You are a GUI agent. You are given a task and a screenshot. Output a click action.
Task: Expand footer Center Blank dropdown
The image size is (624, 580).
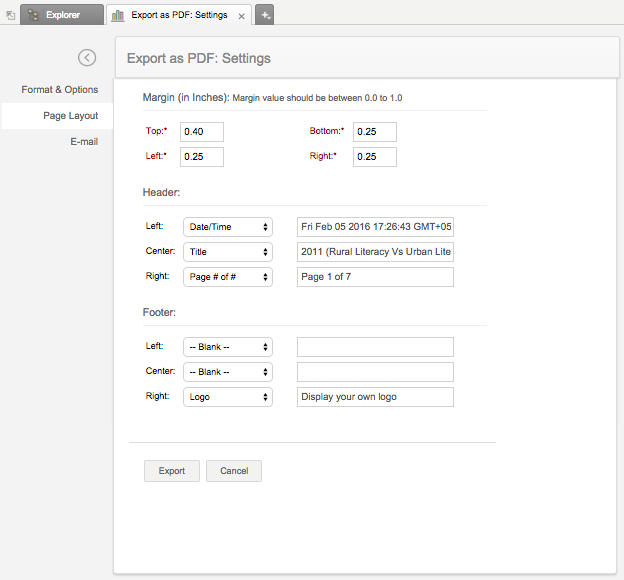228,372
